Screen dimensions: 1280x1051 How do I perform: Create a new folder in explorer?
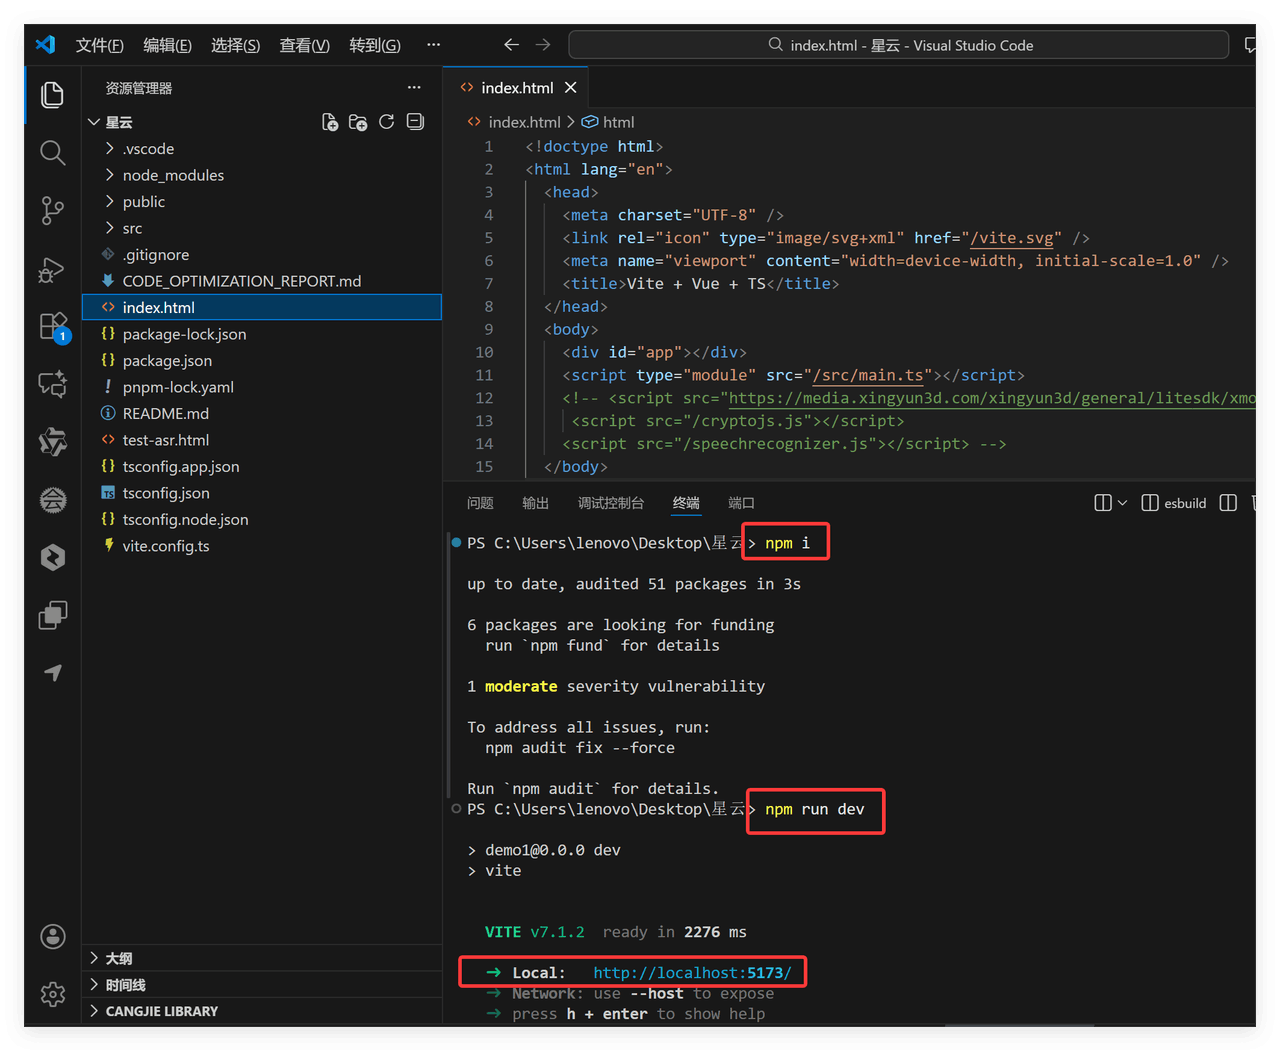[x=358, y=122]
